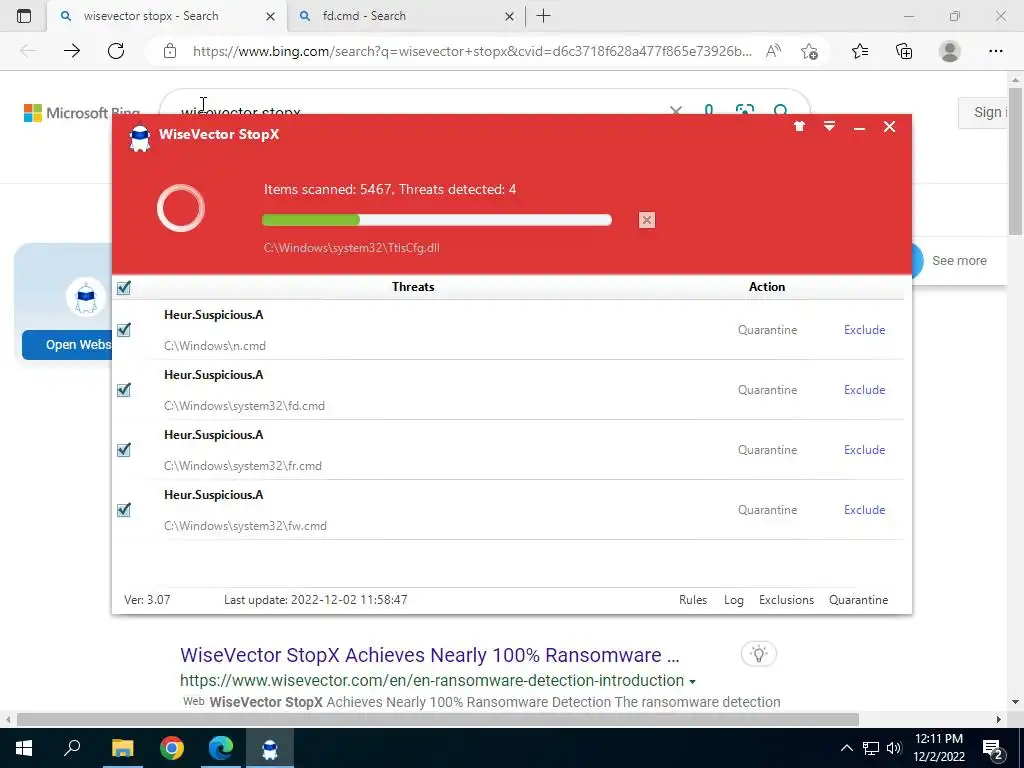
Task: Show hidden system tray icons
Action: click(846, 748)
